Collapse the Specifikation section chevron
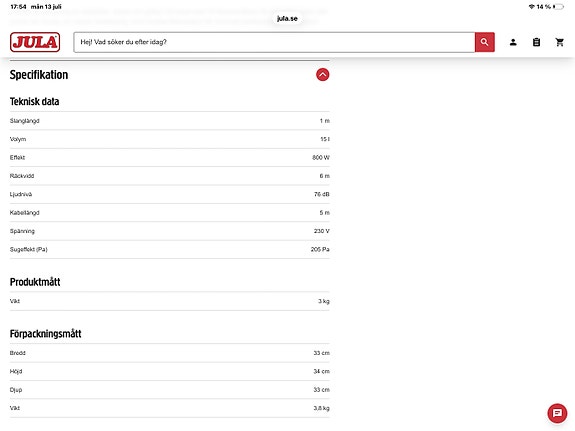The image size is (575, 431). pyautogui.click(x=322, y=75)
